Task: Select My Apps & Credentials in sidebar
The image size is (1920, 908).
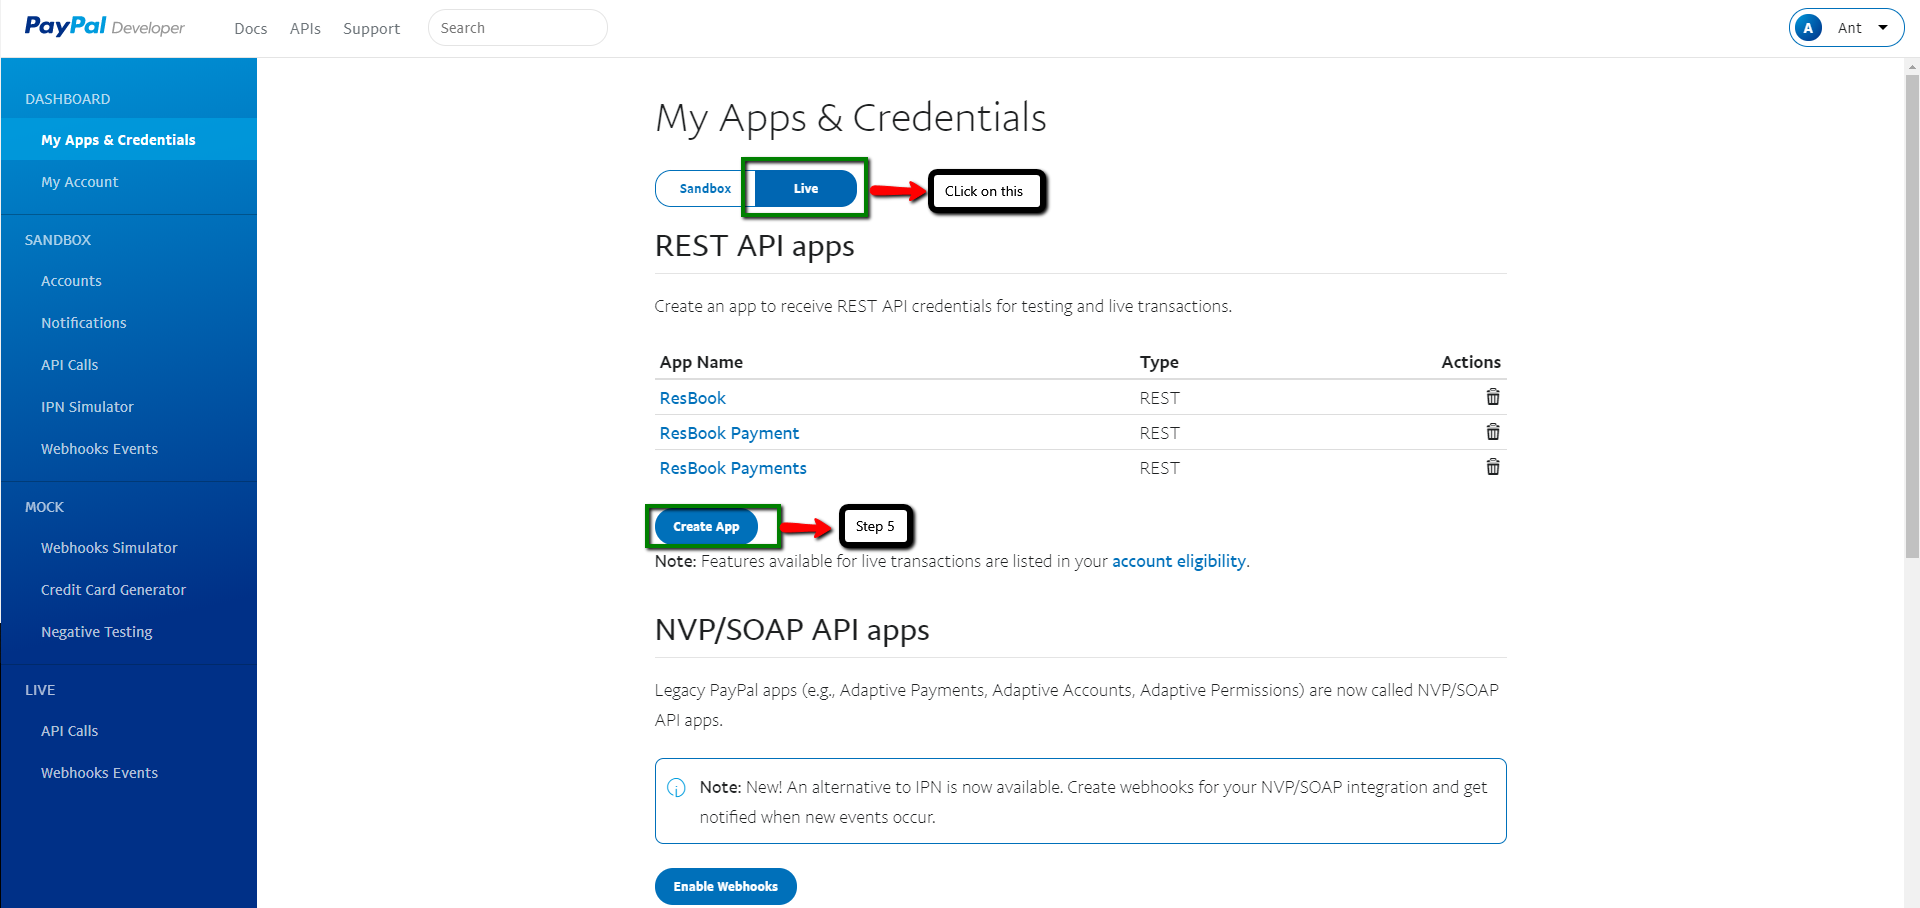Action: [129, 140]
